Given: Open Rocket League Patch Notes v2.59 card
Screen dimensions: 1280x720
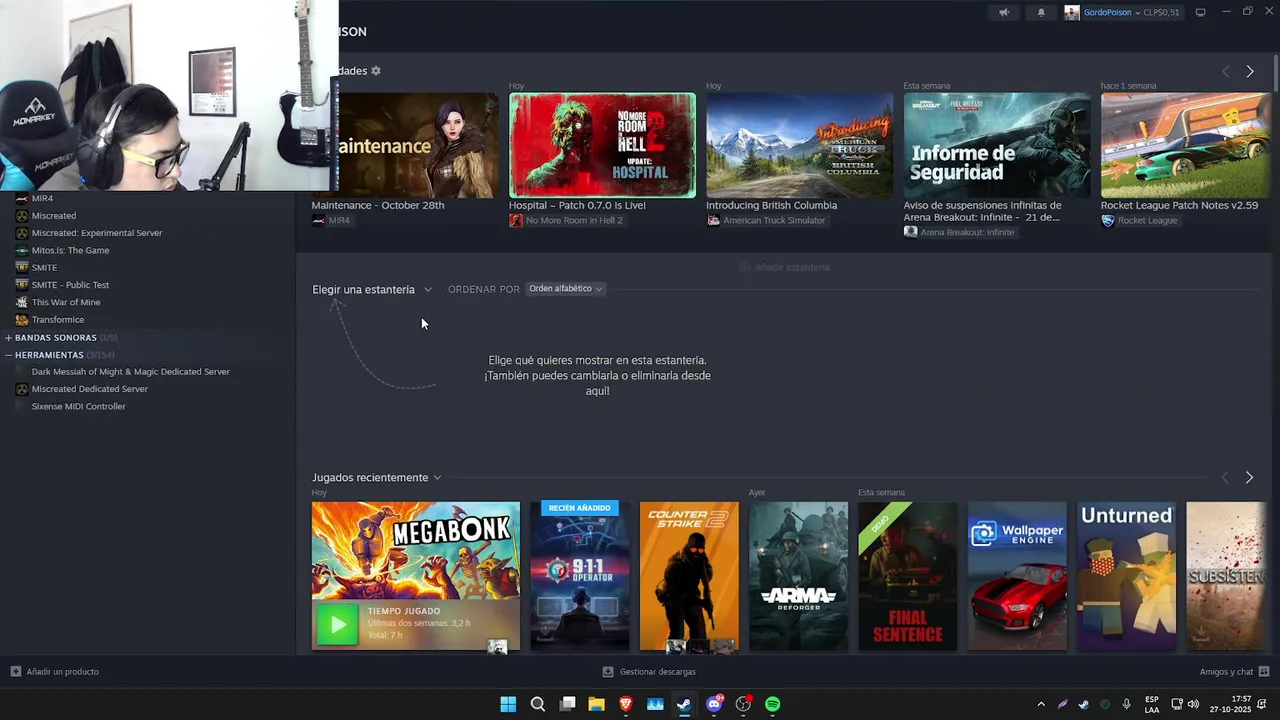Looking at the screenshot, I should (1185, 146).
